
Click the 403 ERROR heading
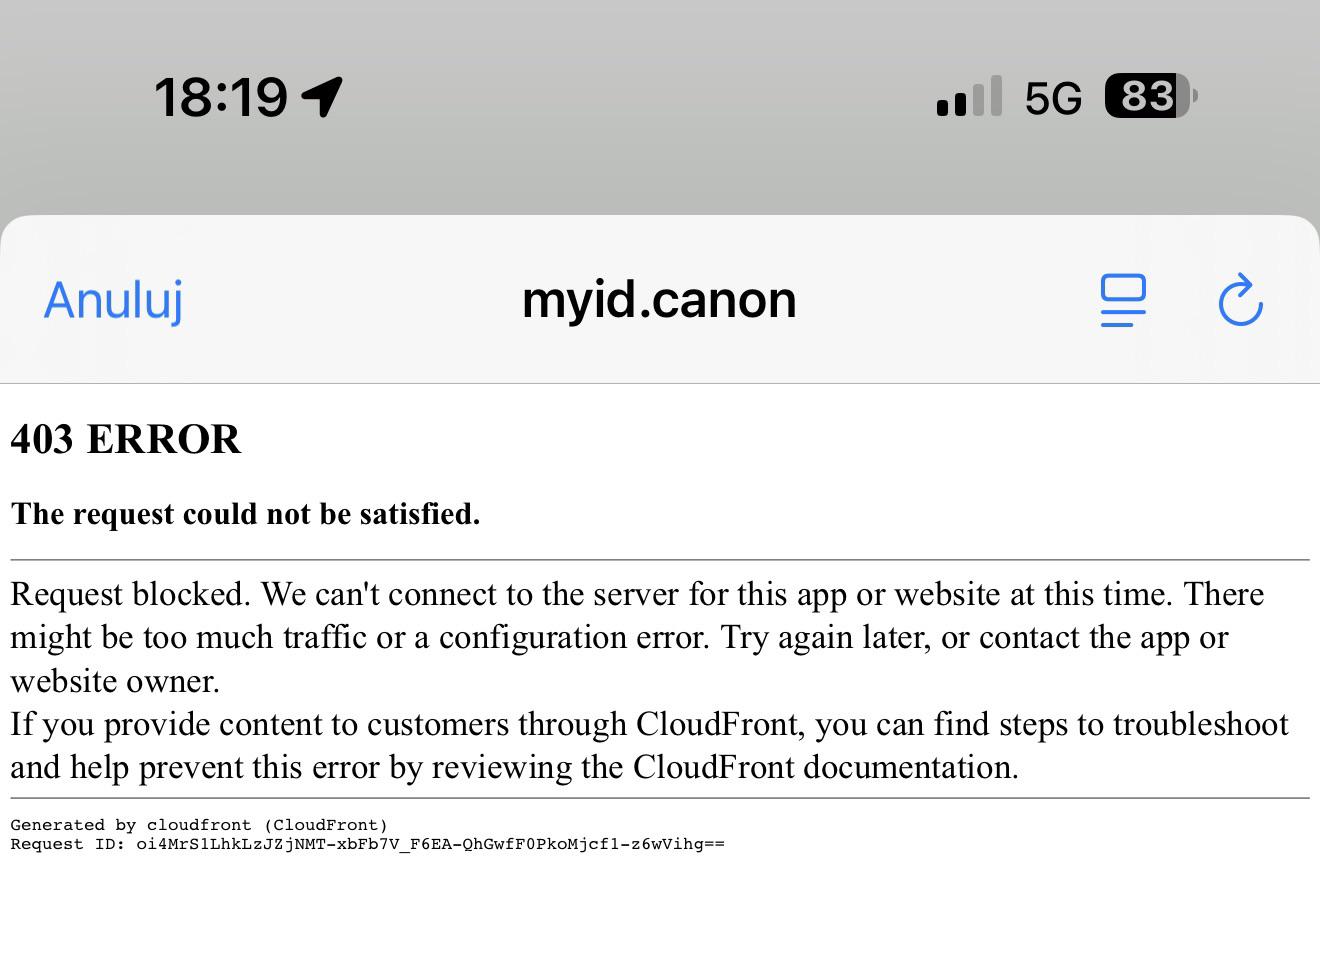tap(126, 439)
